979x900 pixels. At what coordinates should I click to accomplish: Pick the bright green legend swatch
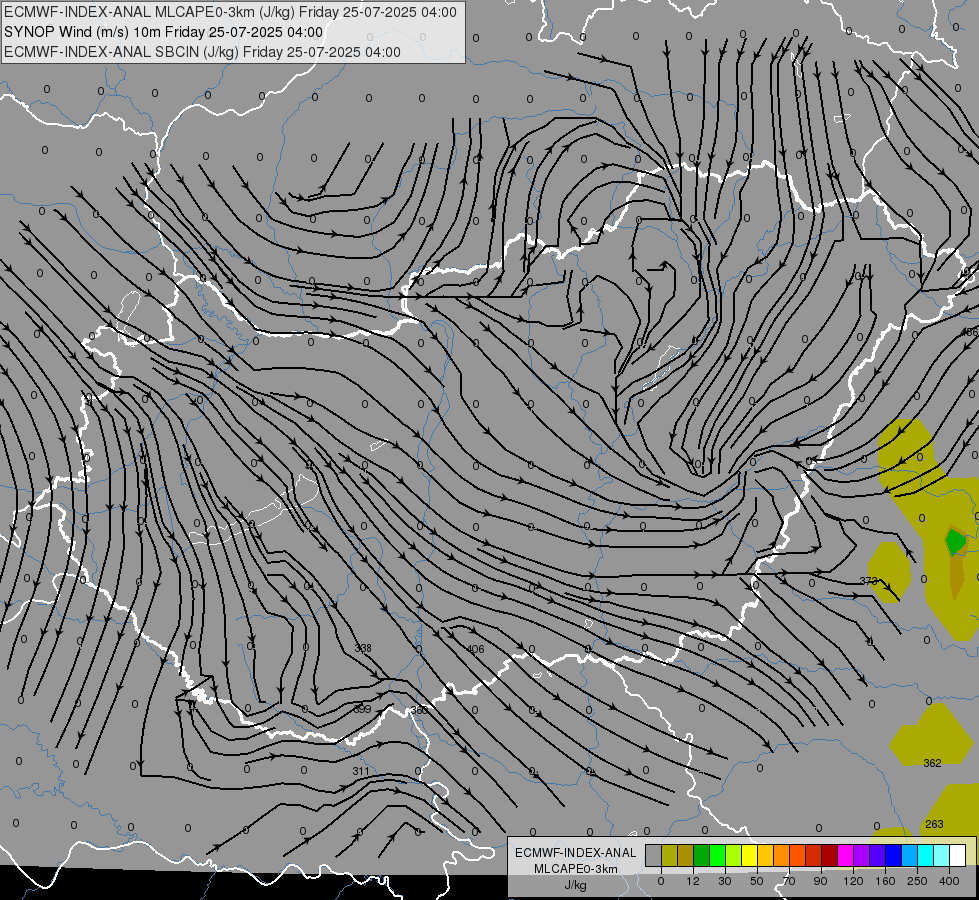[x=718, y=856]
